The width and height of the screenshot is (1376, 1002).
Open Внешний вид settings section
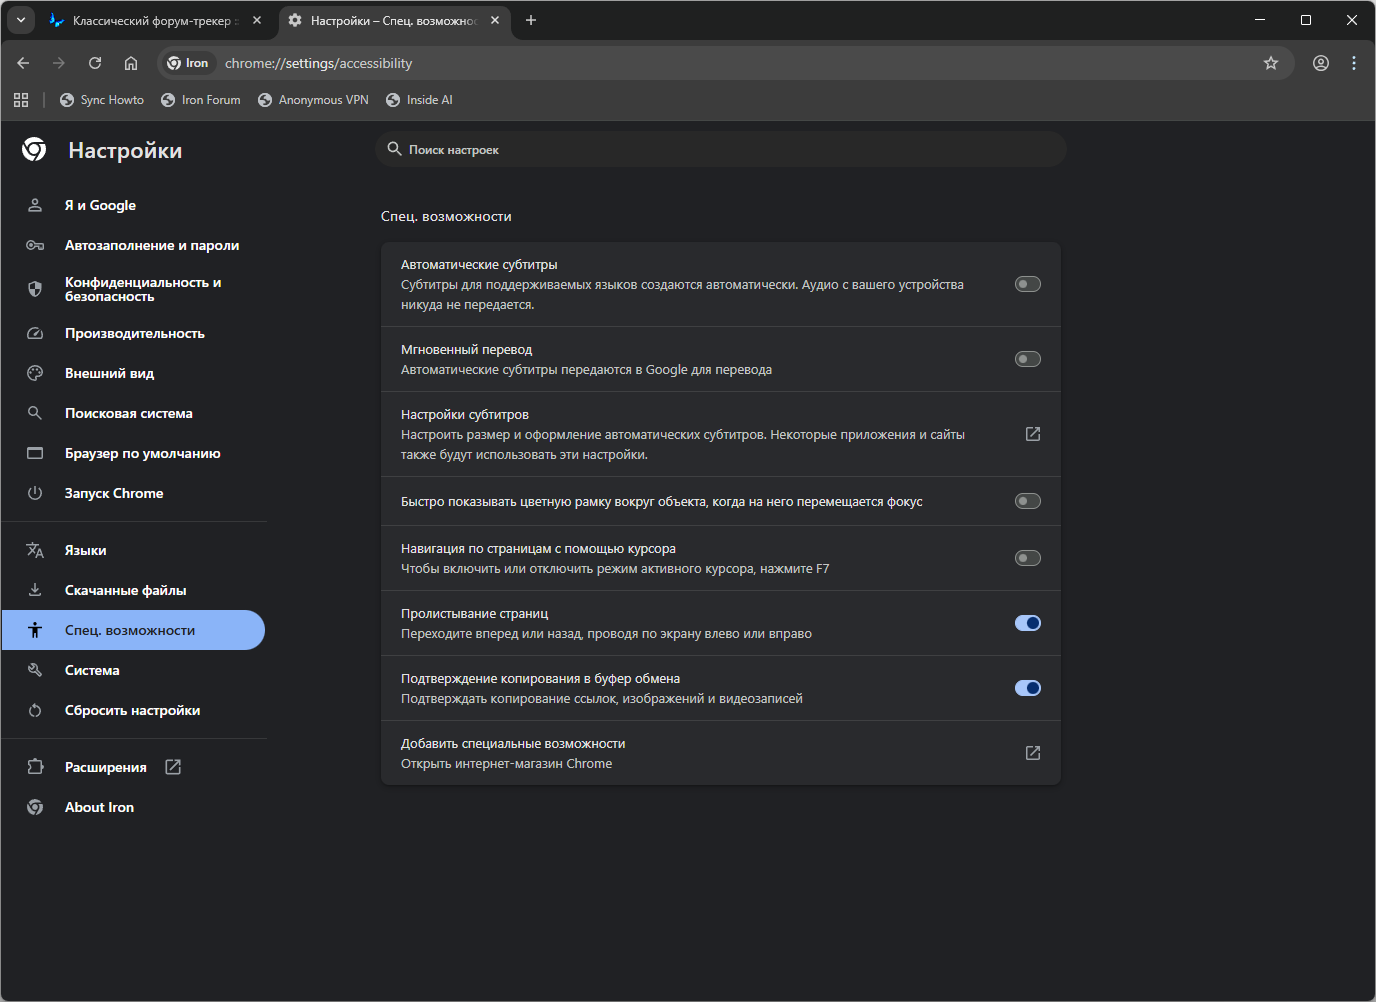tap(109, 373)
